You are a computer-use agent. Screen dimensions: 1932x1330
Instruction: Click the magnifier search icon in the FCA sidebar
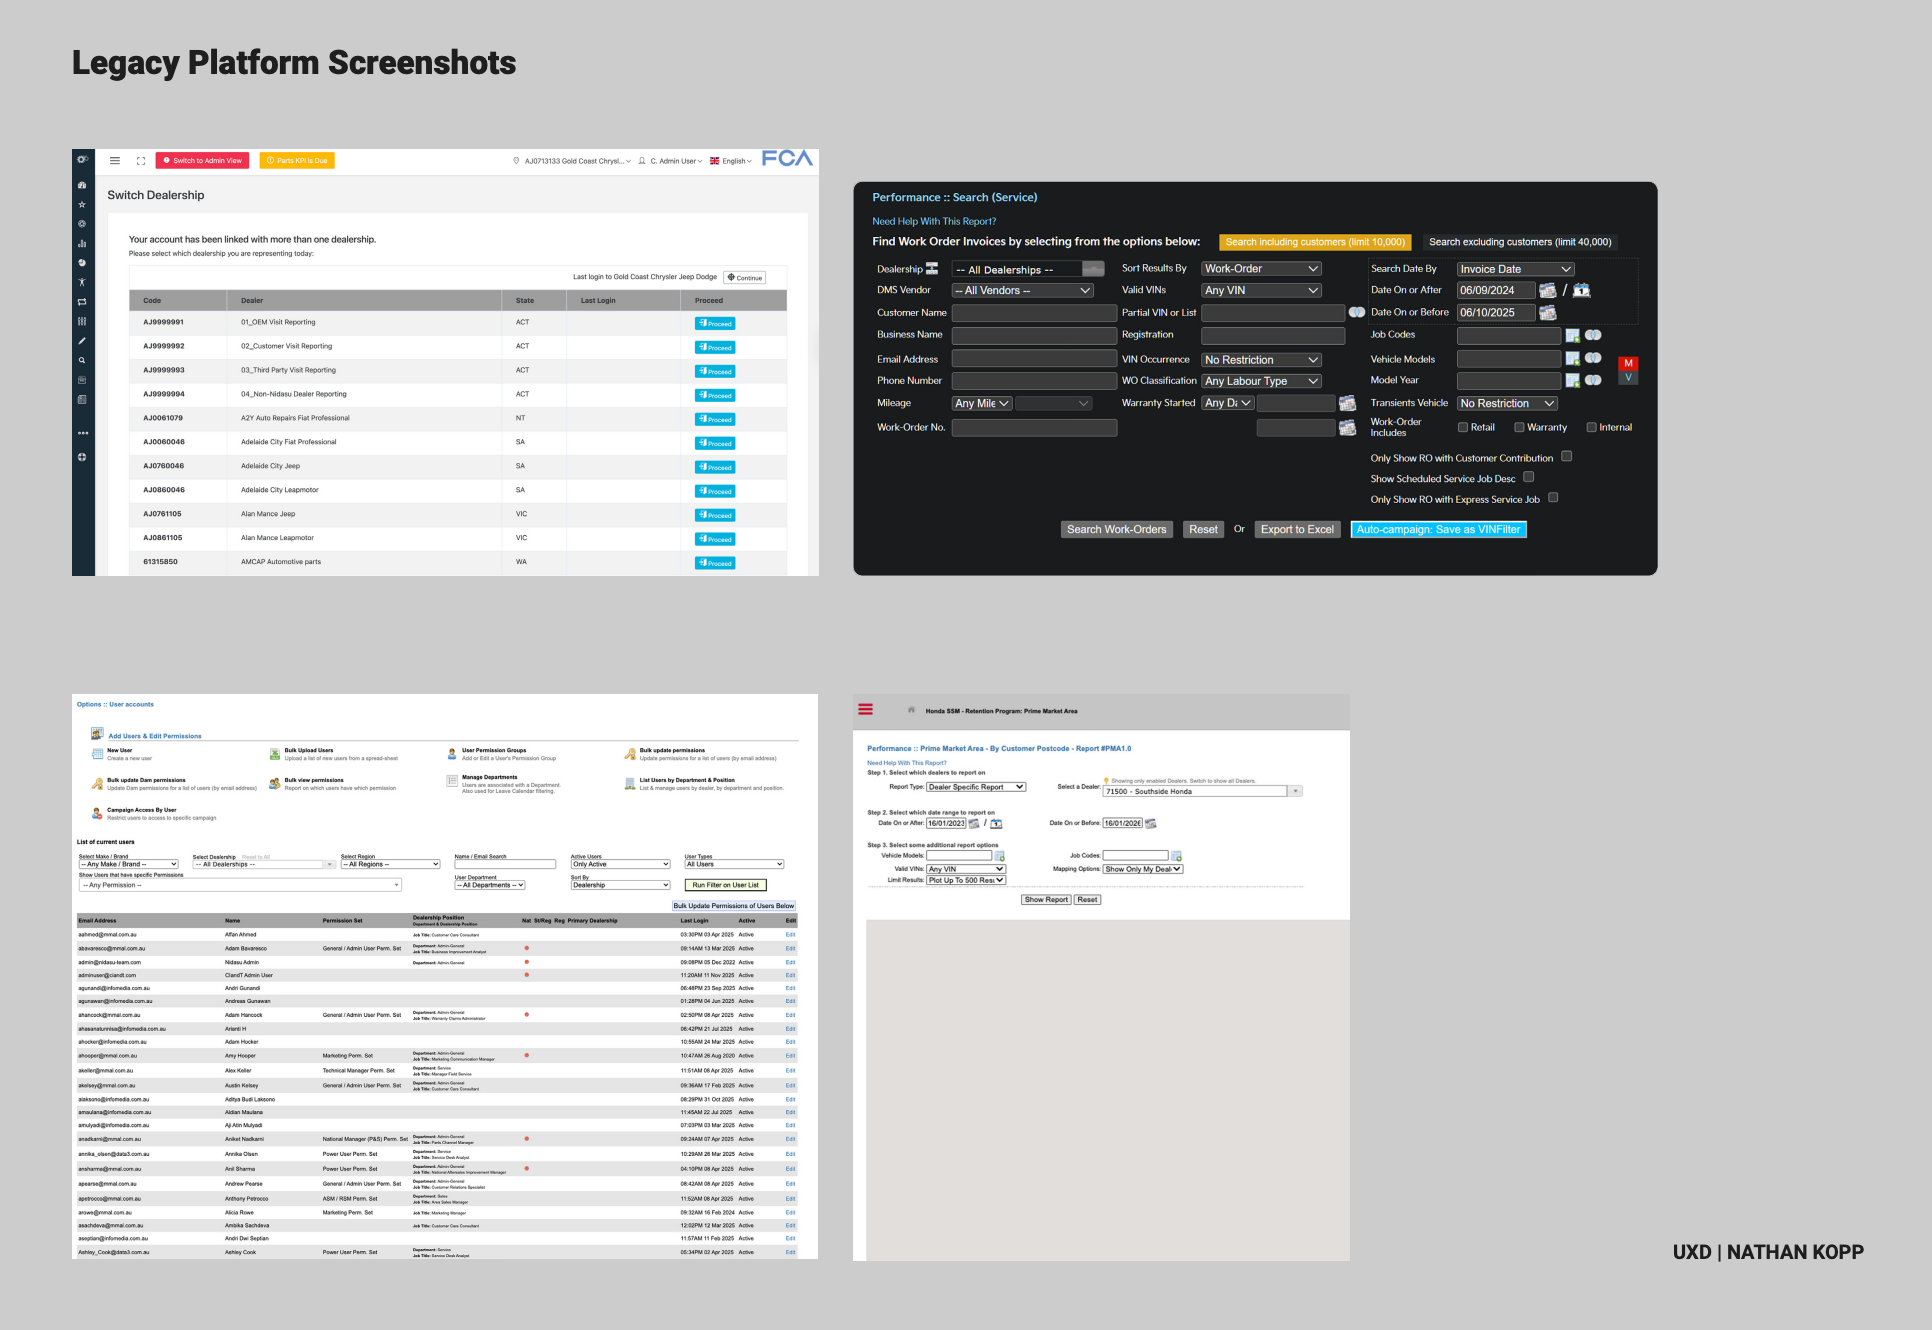click(x=82, y=360)
